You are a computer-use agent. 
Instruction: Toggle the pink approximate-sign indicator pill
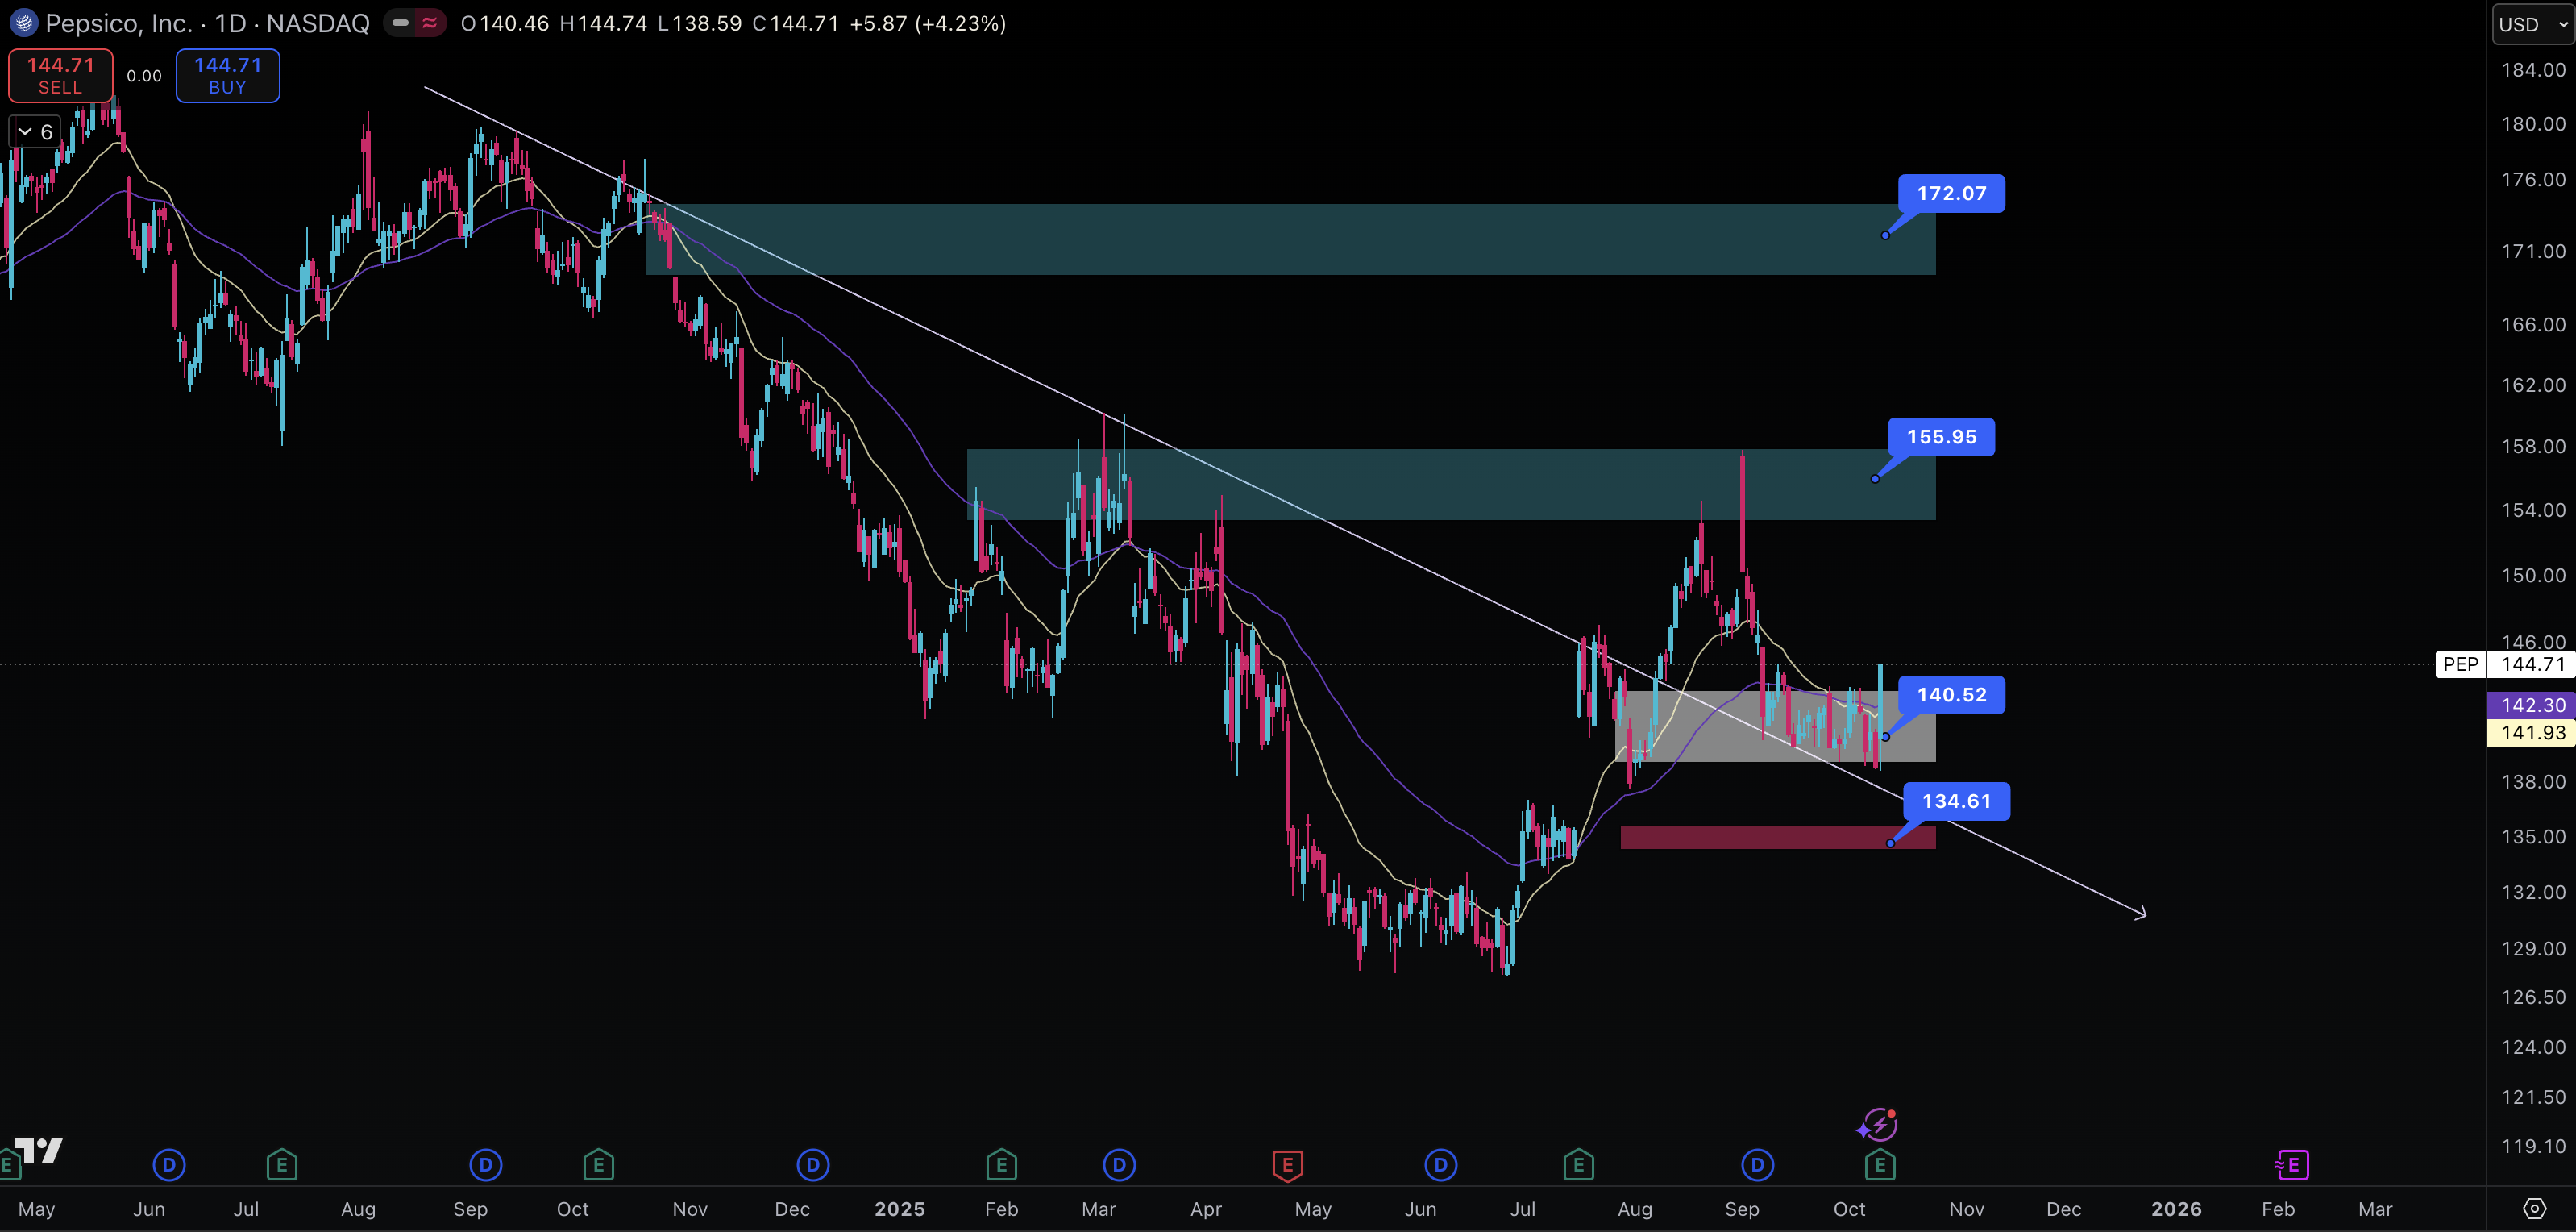click(x=430, y=22)
